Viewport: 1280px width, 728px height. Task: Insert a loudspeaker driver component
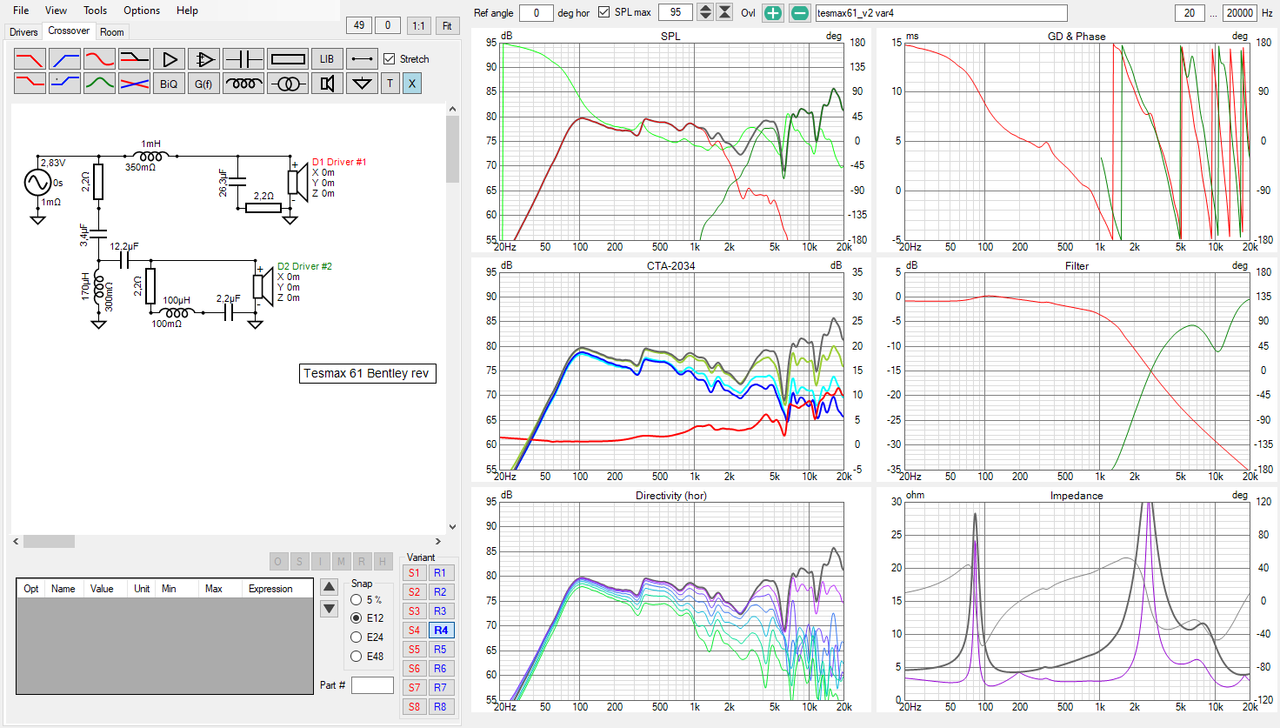click(x=327, y=84)
